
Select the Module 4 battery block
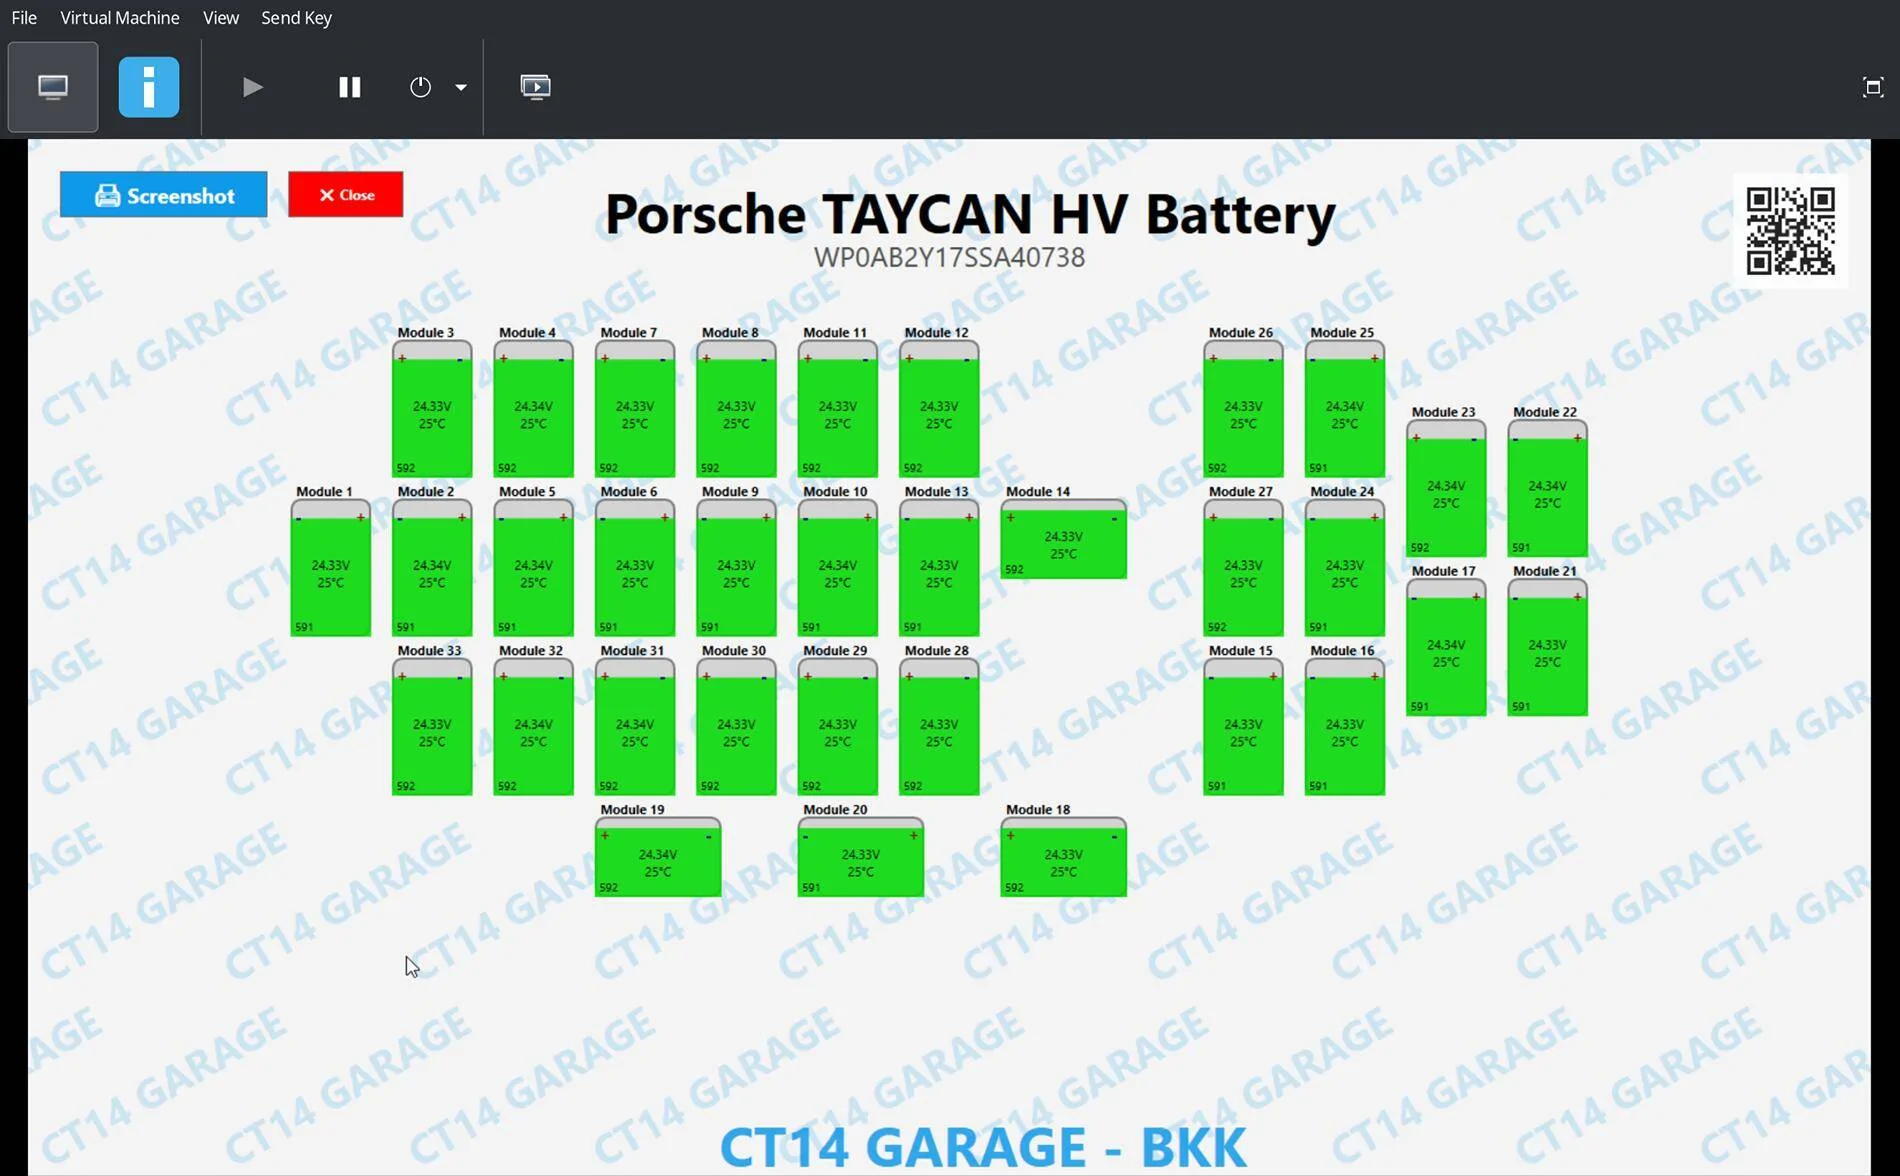(x=534, y=409)
